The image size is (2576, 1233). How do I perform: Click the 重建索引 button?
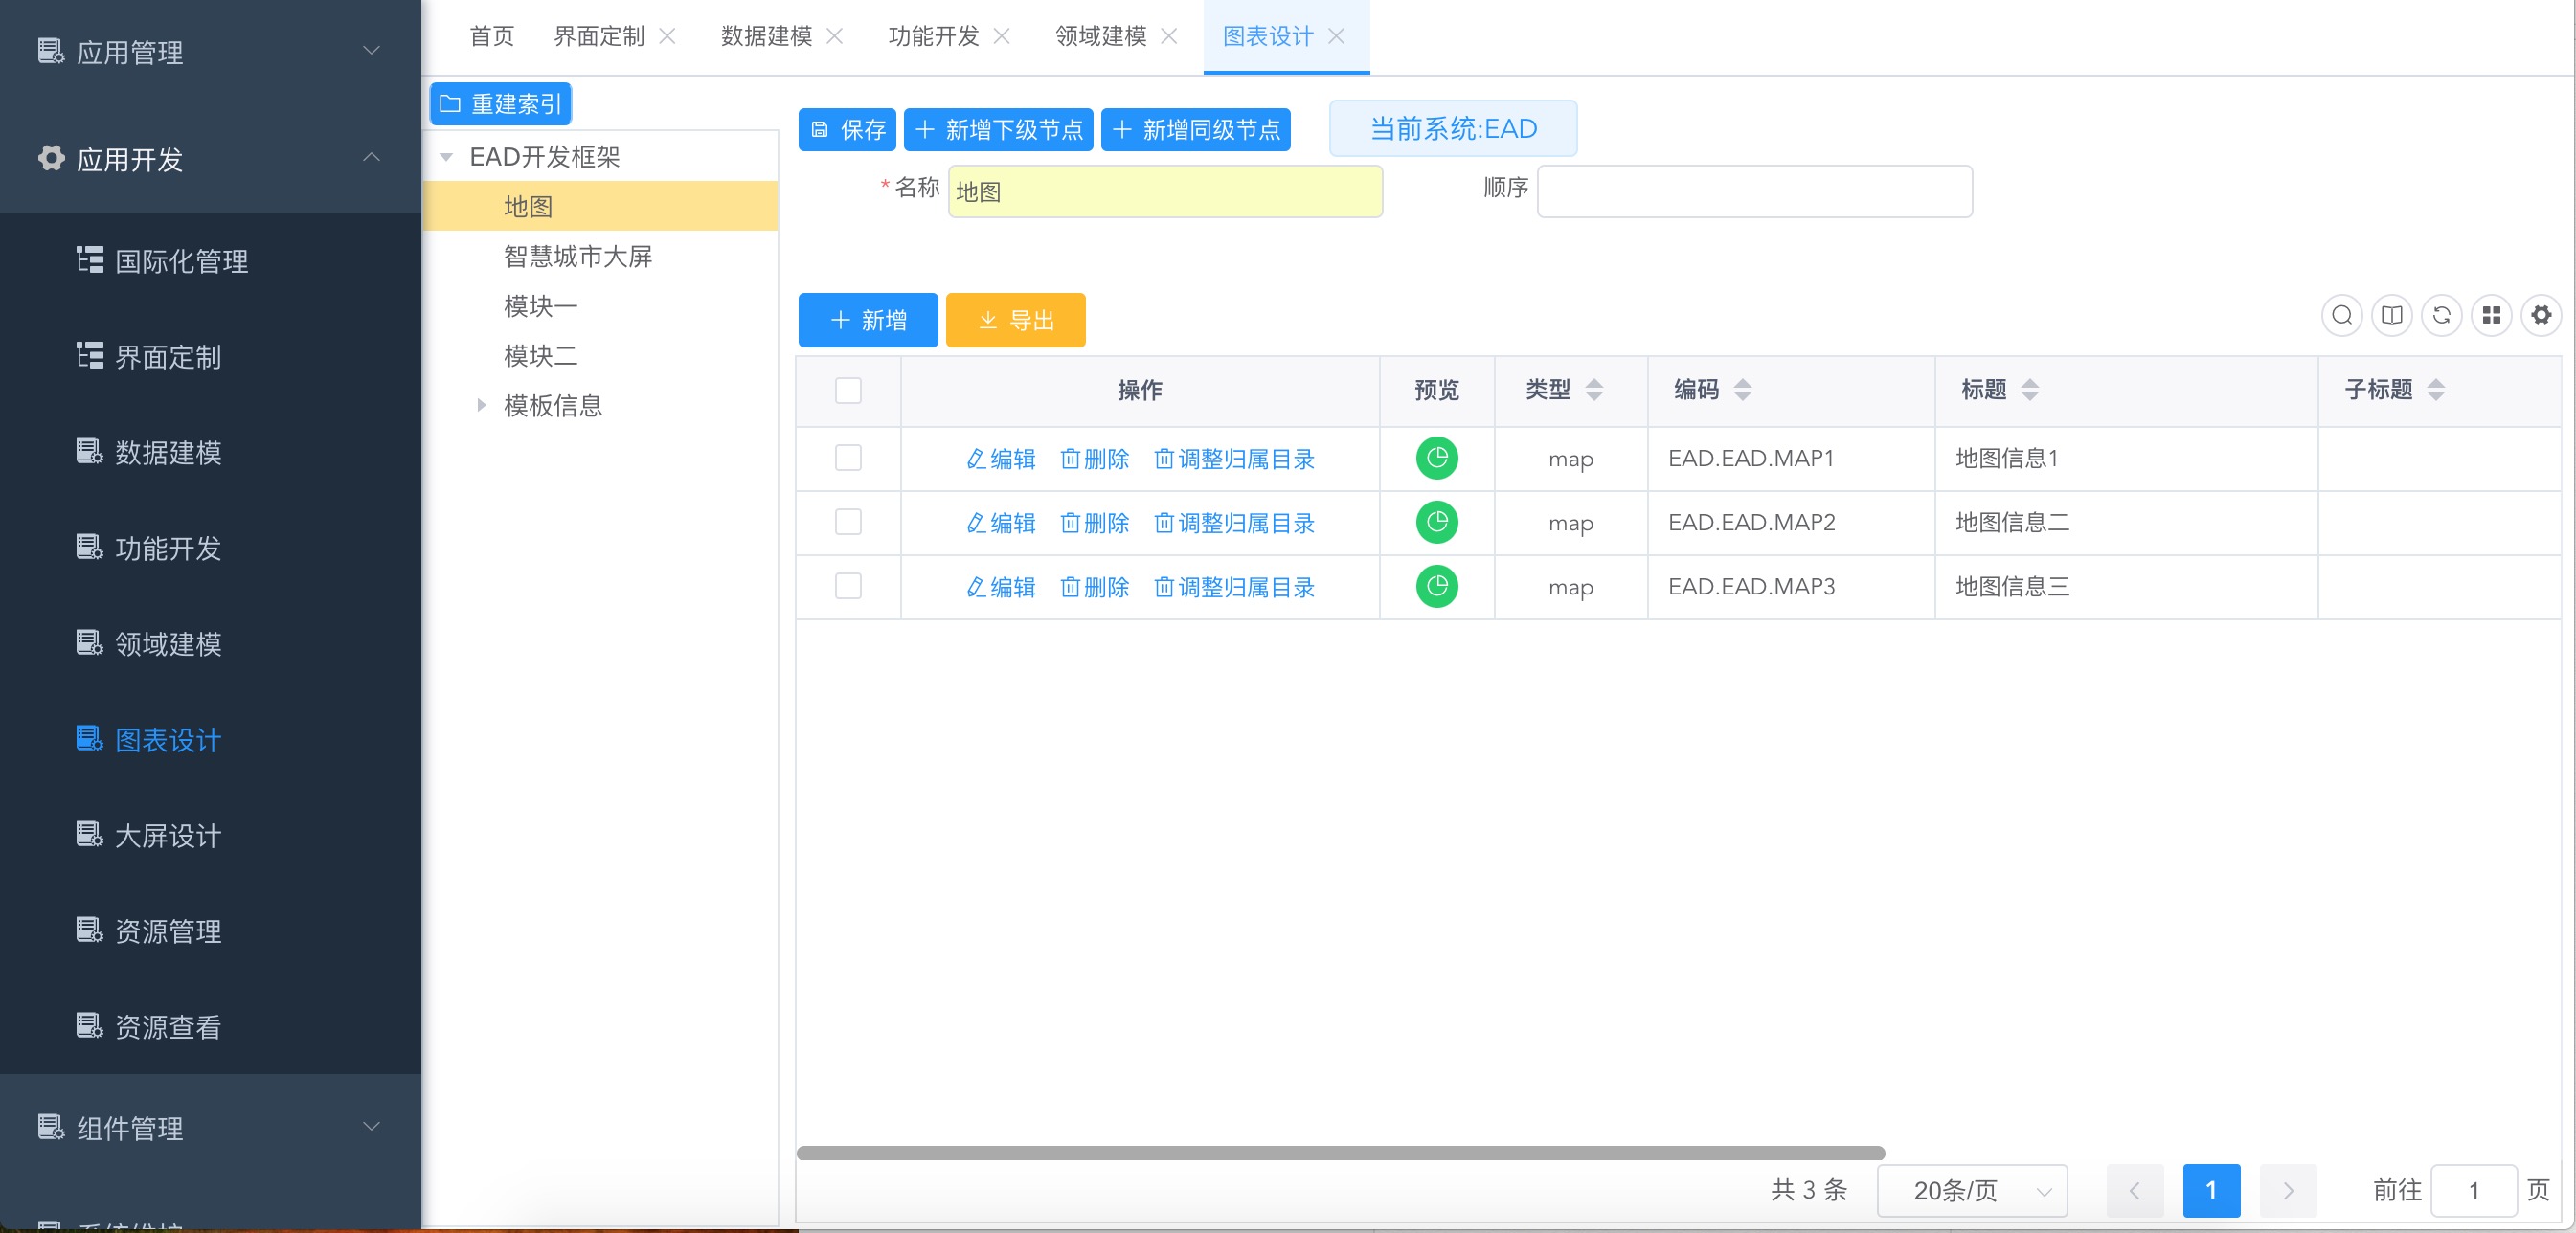[501, 104]
